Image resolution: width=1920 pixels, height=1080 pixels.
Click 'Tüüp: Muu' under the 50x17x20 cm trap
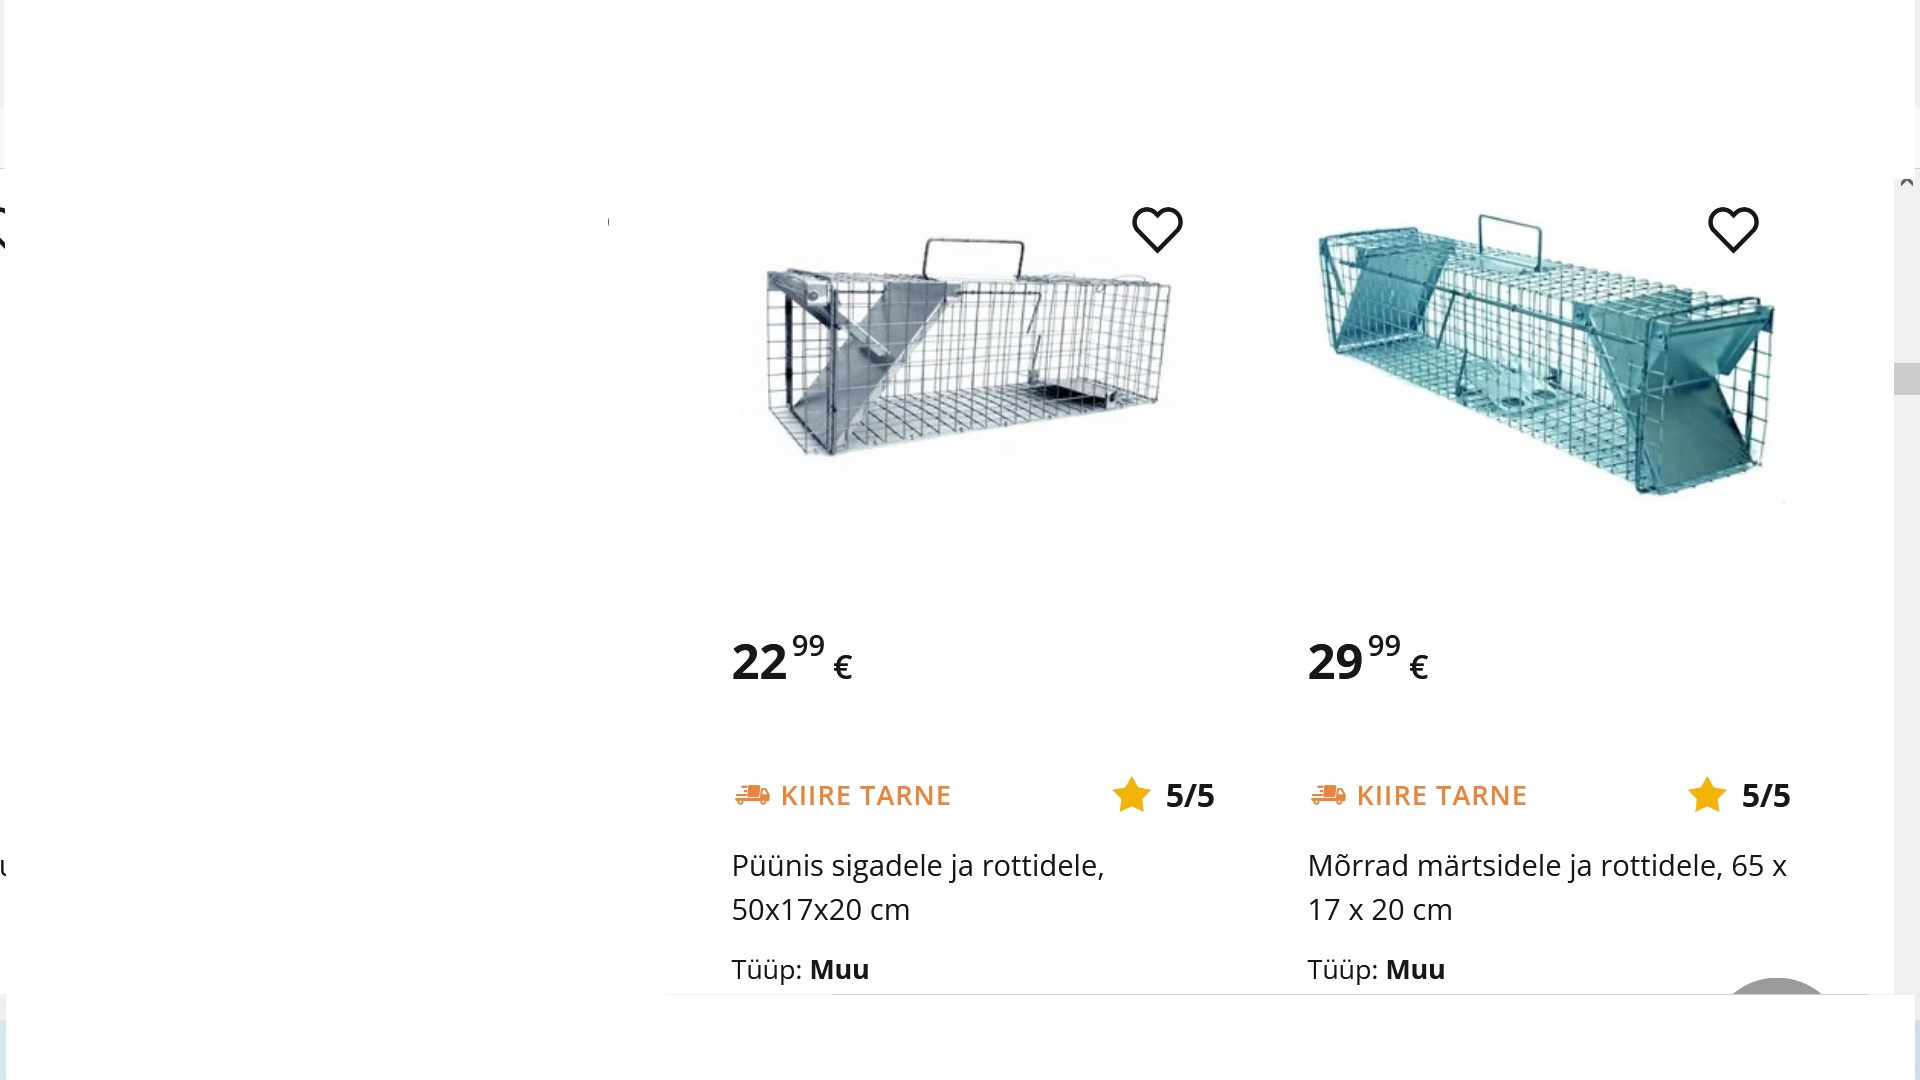800,969
